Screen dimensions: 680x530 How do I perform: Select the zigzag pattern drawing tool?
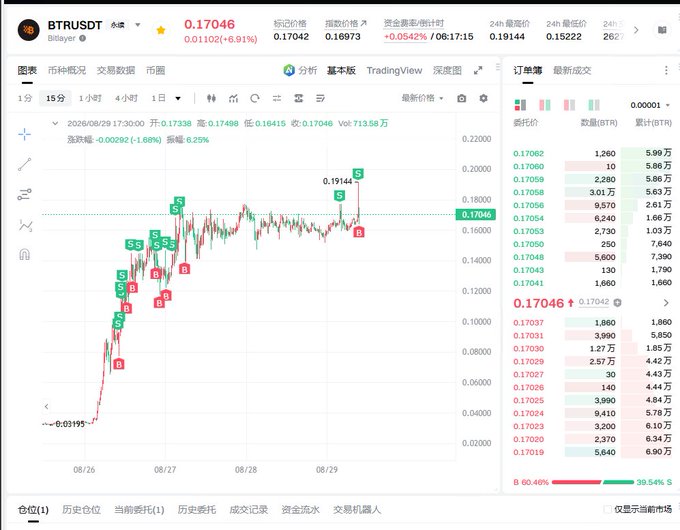pos(25,226)
